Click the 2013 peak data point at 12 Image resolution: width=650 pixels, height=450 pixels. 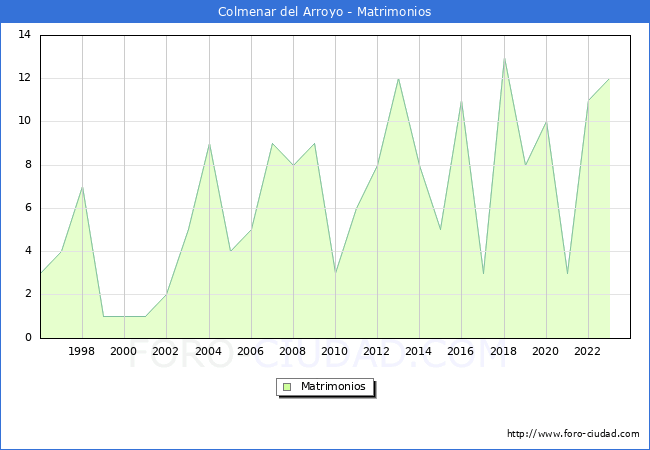[398, 79]
